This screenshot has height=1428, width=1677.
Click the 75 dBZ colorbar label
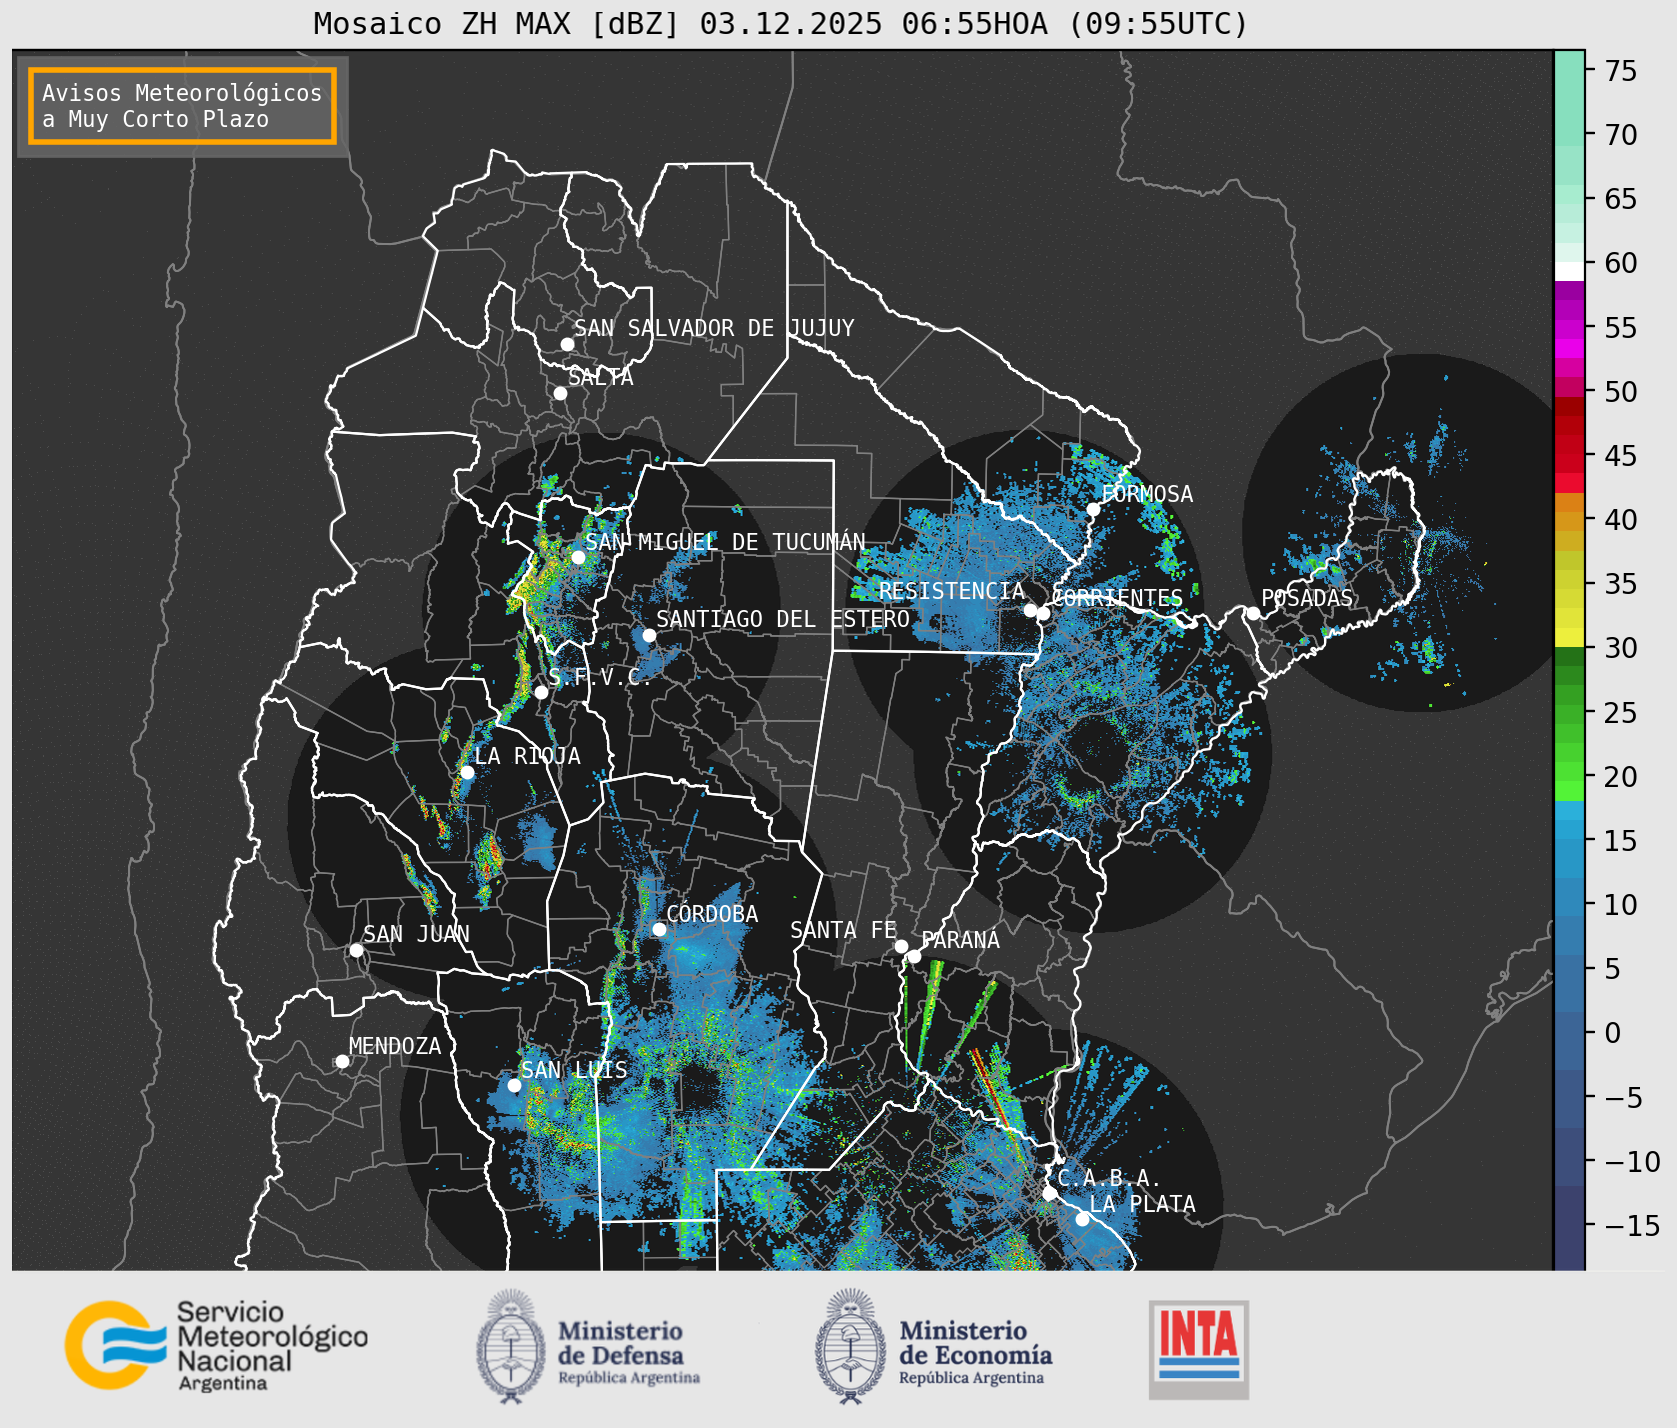(x=1621, y=71)
